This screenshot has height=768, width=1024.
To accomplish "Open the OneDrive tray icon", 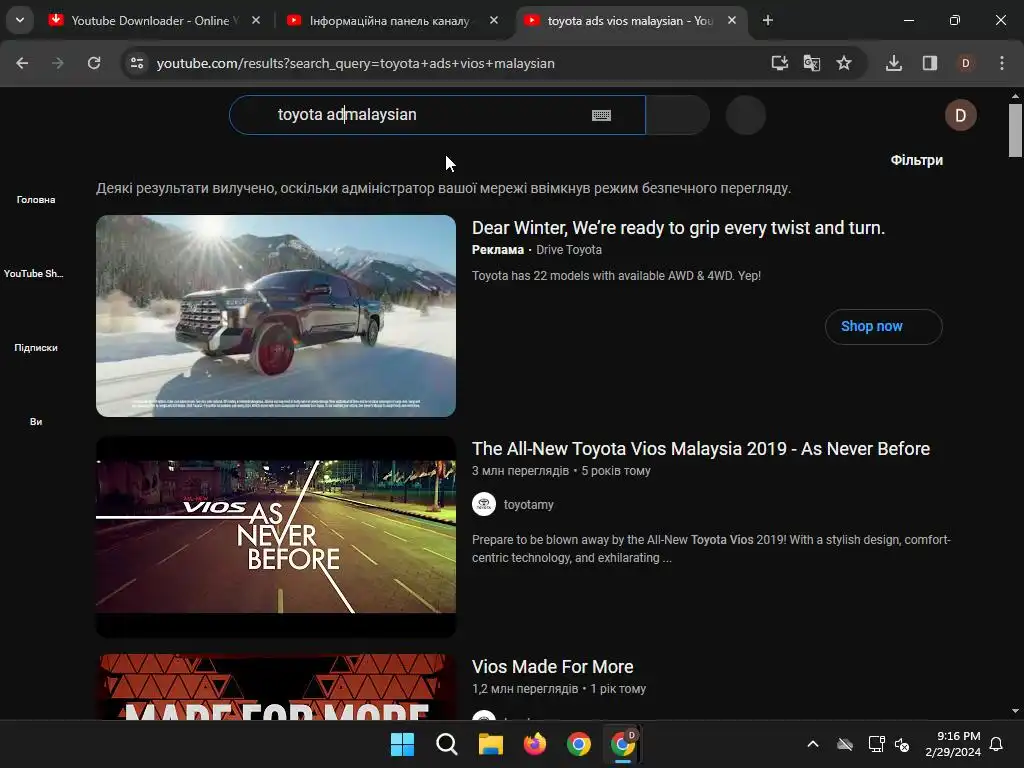I will (x=845, y=744).
